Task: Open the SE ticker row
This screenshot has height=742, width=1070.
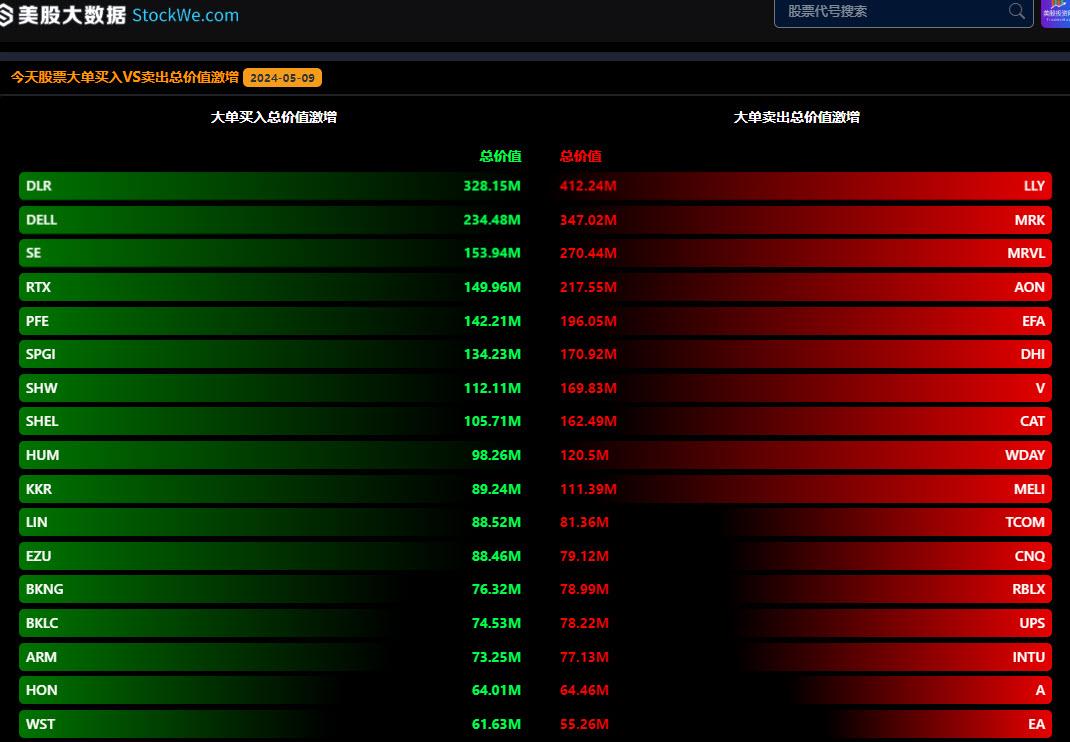Action: 272,253
